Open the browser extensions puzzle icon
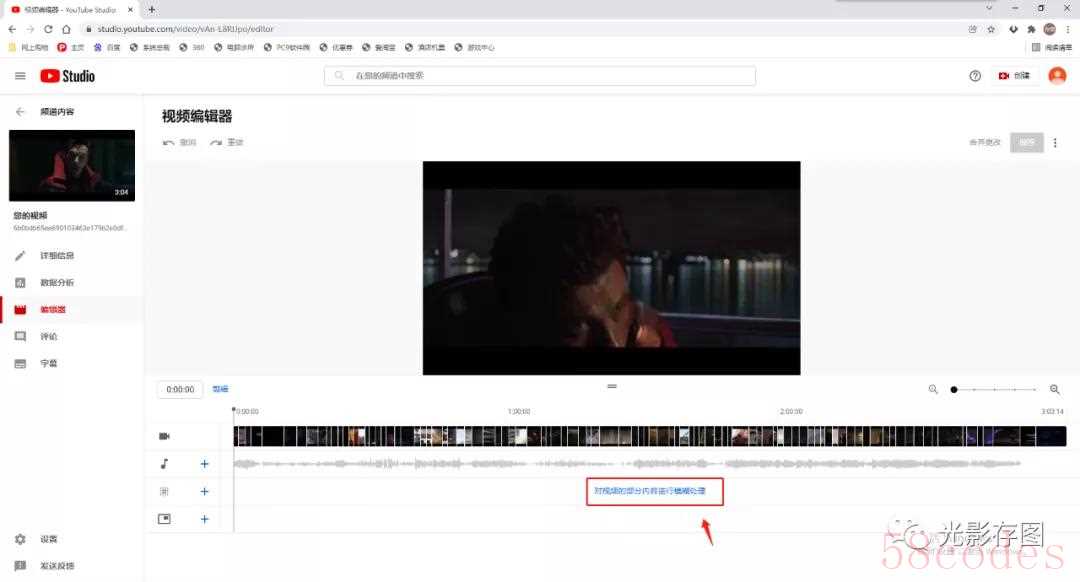The width and height of the screenshot is (1080, 582). coord(1031,29)
